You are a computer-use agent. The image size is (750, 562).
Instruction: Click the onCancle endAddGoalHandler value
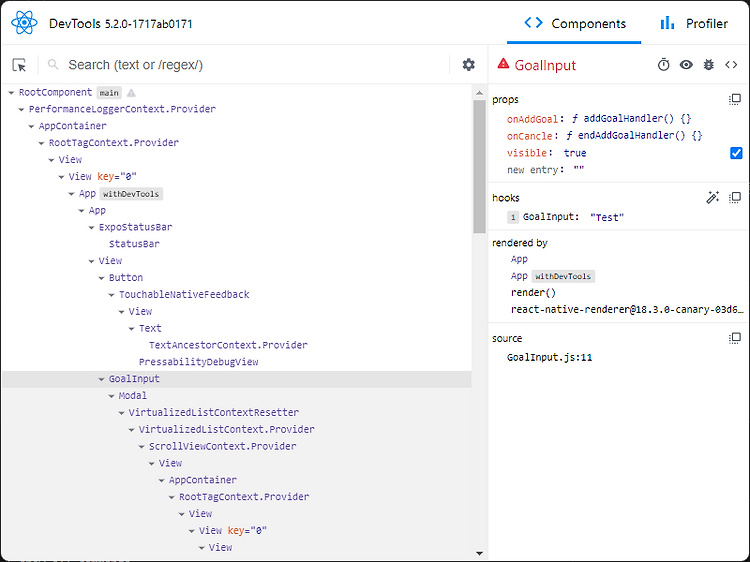(x=634, y=136)
